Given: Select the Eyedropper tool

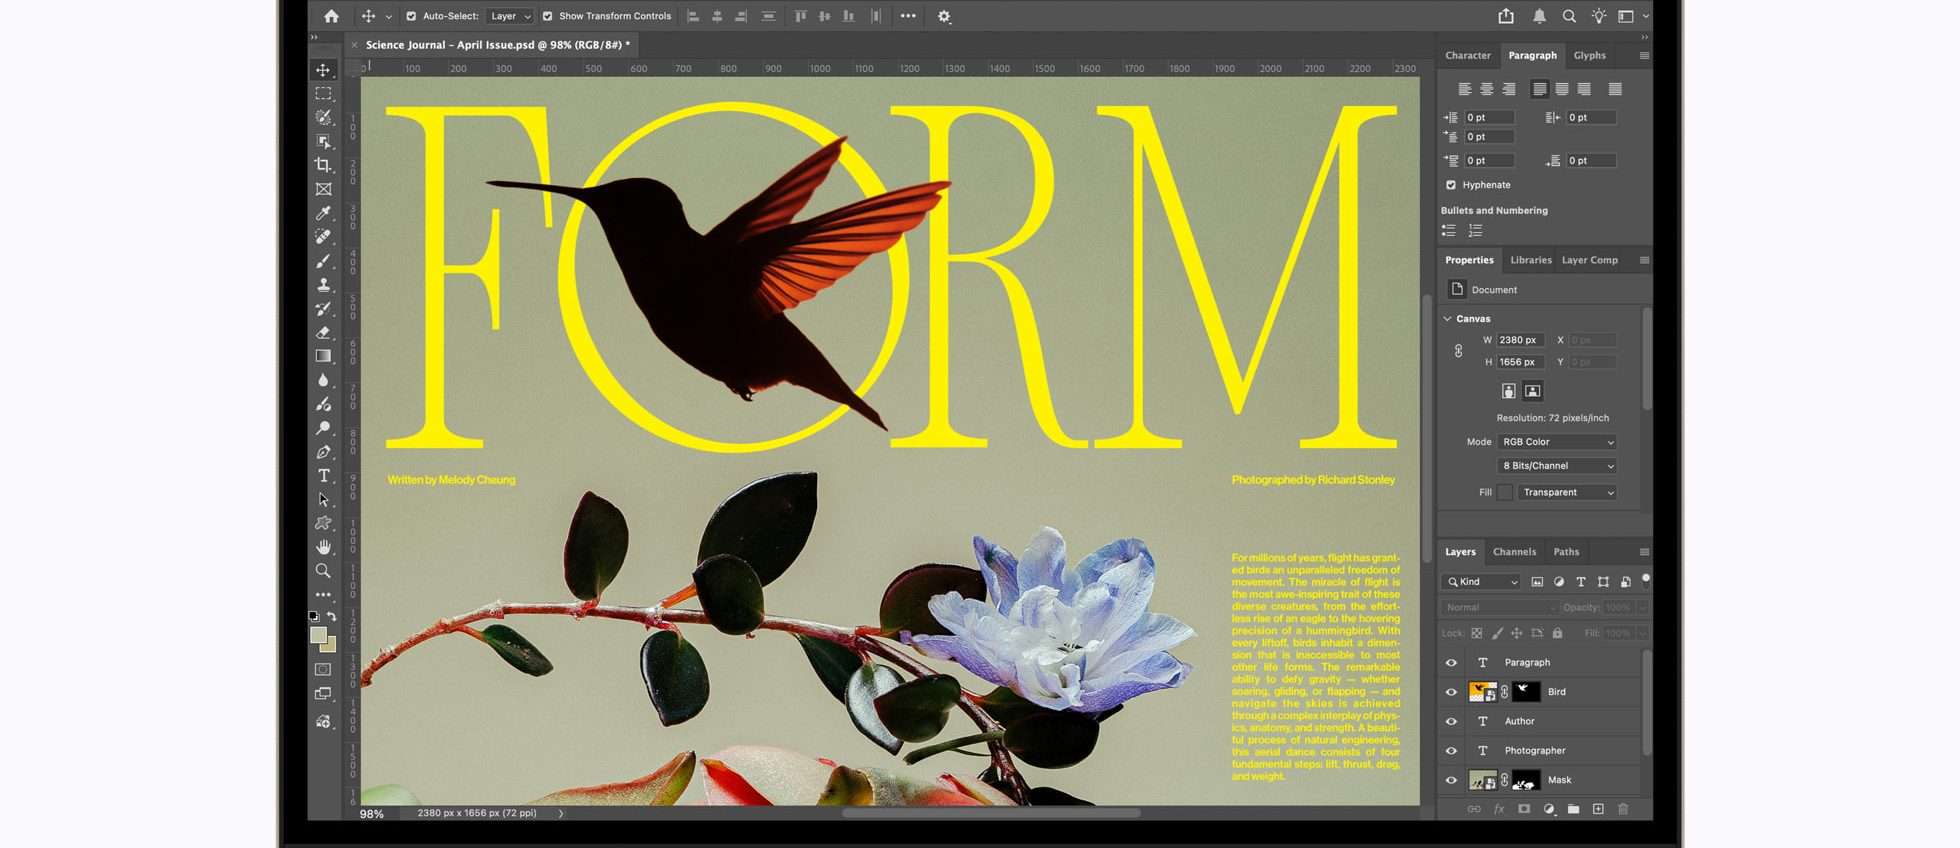Looking at the screenshot, I should tap(323, 213).
